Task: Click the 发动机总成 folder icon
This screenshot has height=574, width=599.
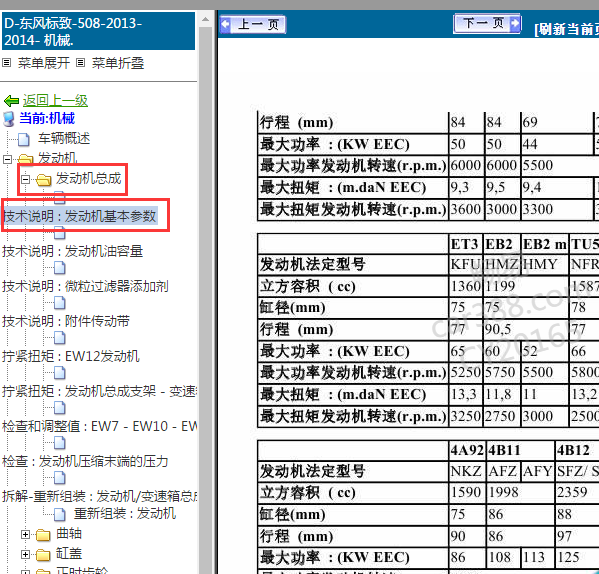Action: [x=44, y=179]
